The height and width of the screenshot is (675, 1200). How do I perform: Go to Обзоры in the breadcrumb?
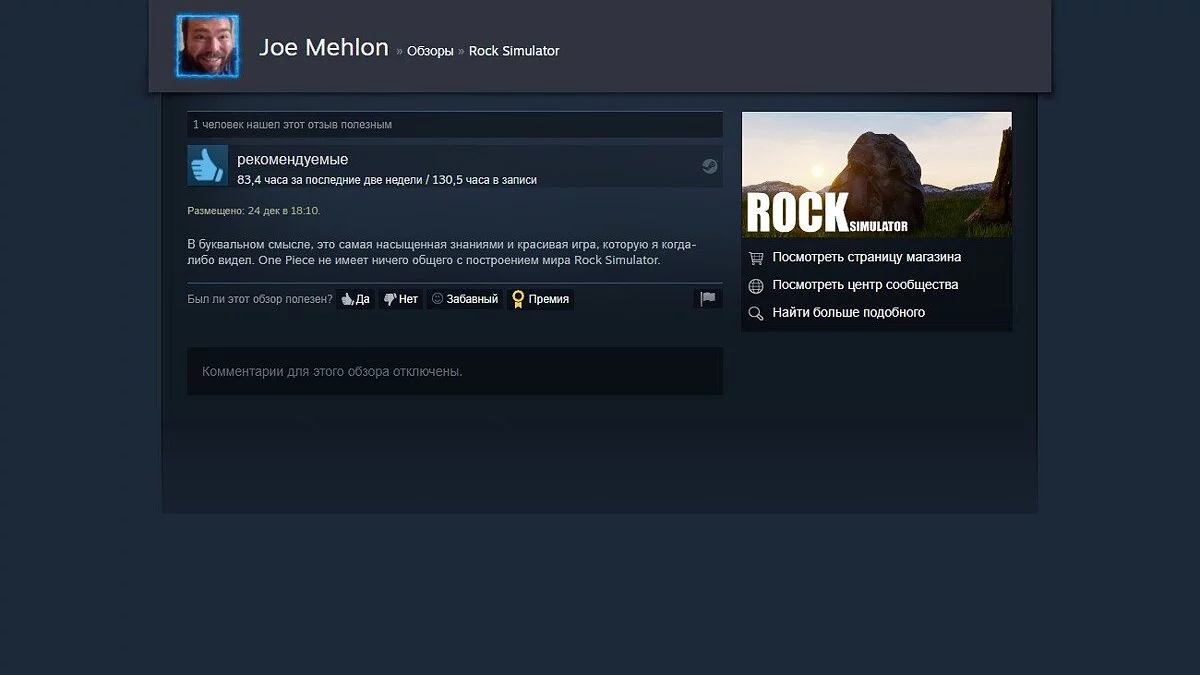coord(430,51)
